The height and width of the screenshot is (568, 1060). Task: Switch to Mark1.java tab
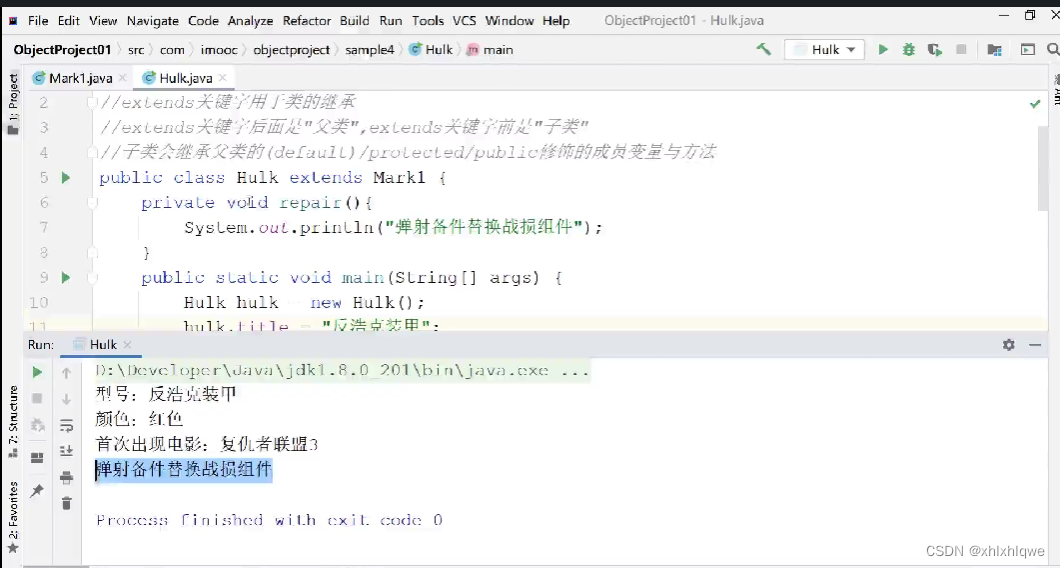(80, 78)
